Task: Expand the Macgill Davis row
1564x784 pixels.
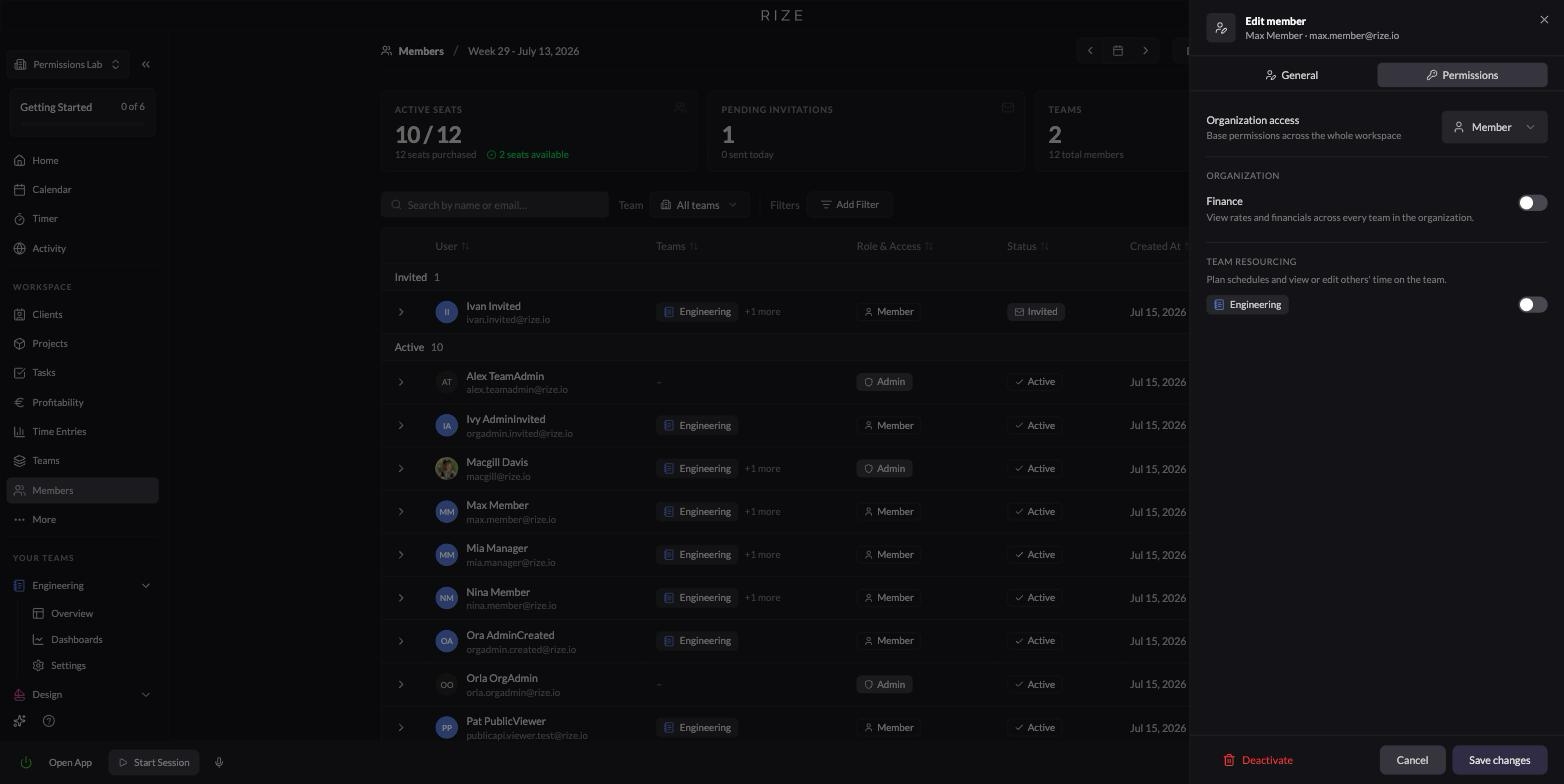Action: click(x=401, y=469)
